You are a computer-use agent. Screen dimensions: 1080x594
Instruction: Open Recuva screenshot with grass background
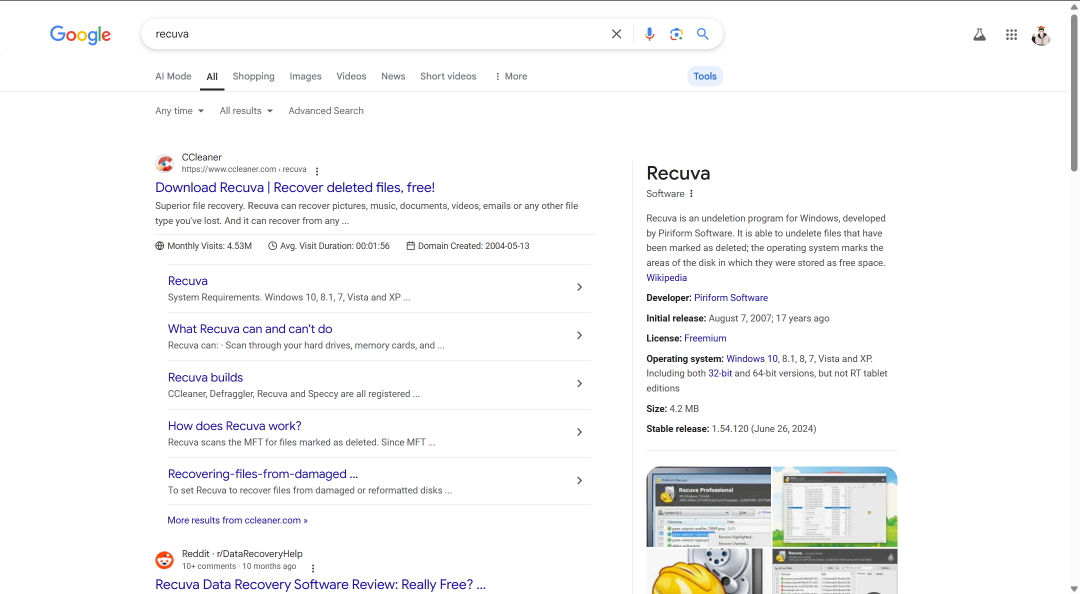coord(835,506)
